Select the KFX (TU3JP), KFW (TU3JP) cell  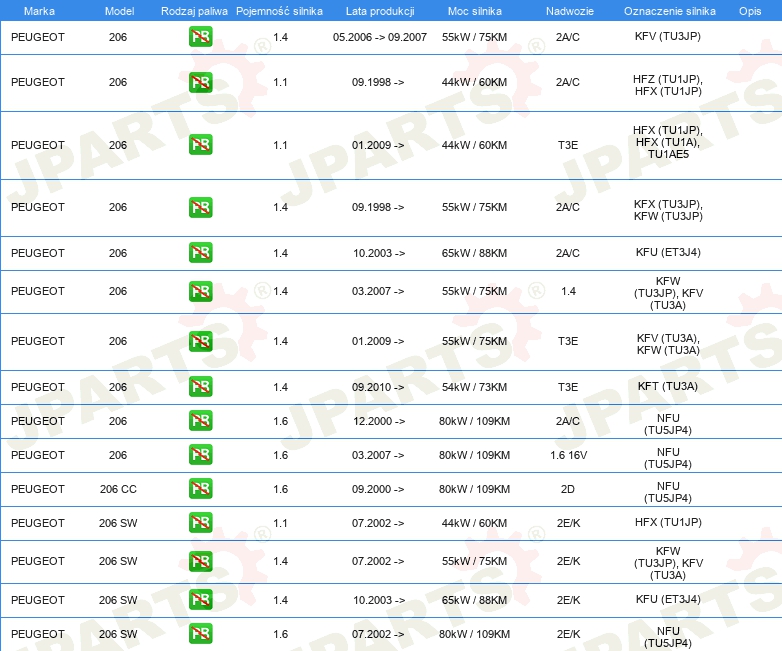coord(668,210)
